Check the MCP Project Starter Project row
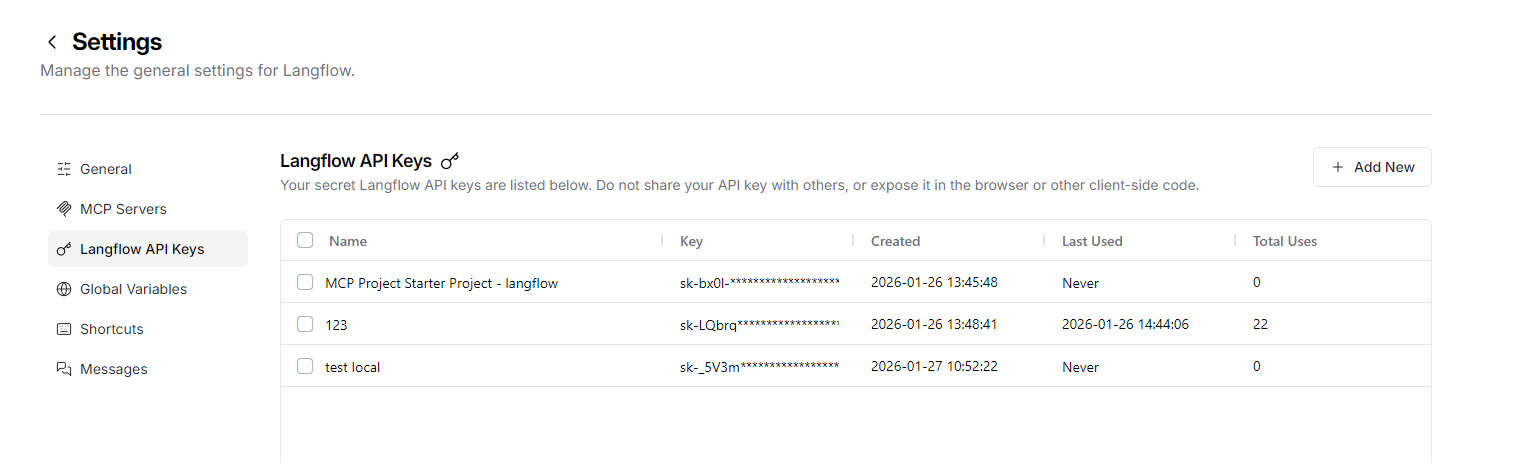This screenshot has height=463, width=1527. (x=305, y=282)
